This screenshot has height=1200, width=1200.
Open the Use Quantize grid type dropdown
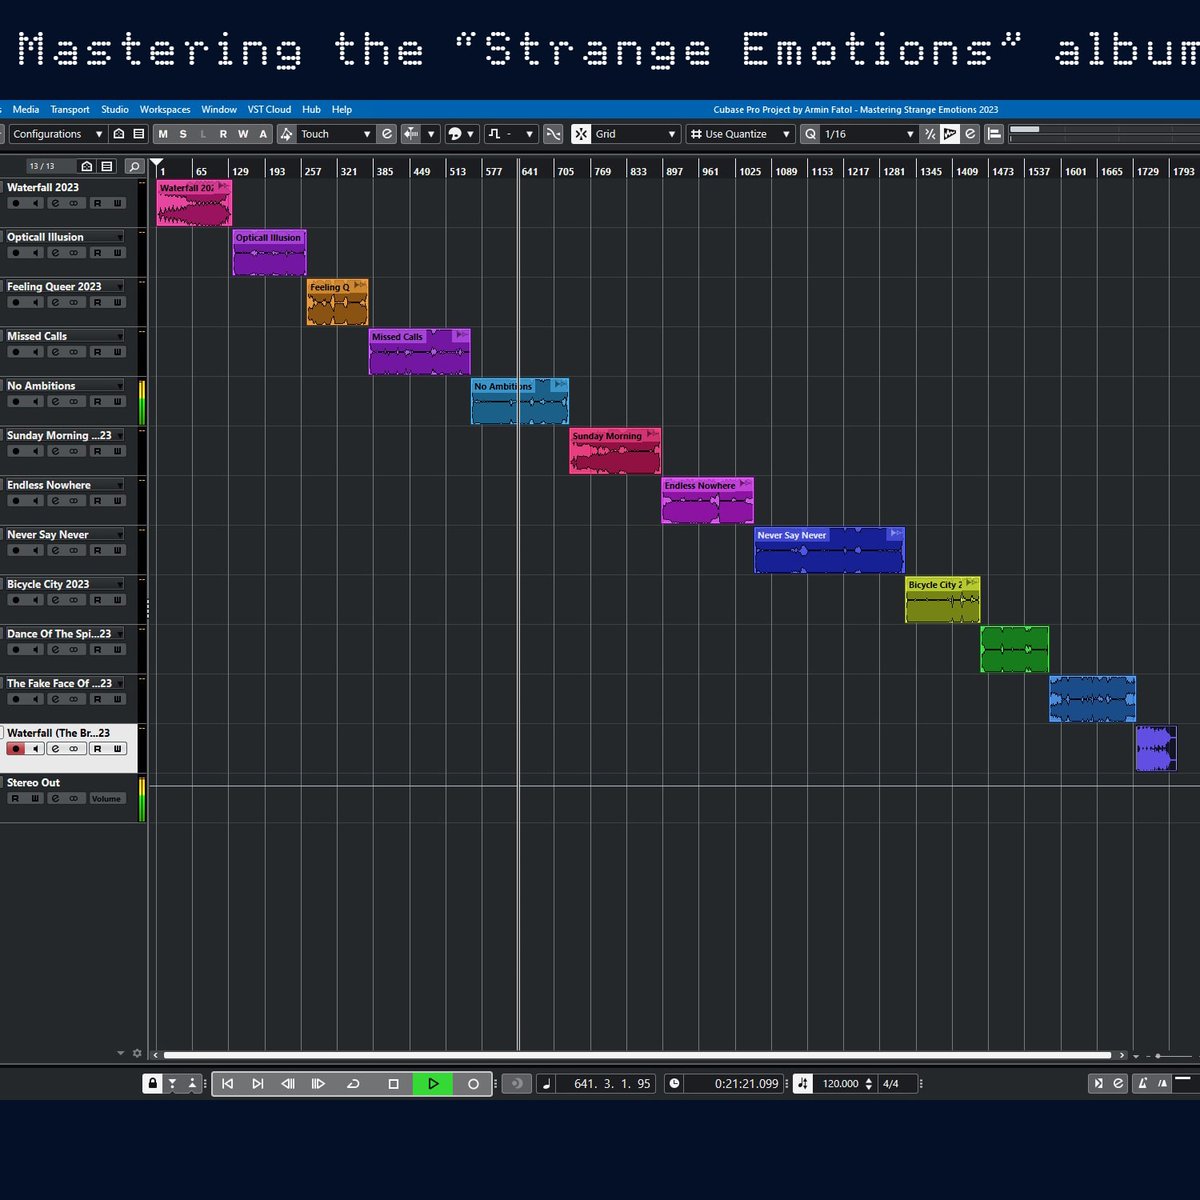(740, 134)
